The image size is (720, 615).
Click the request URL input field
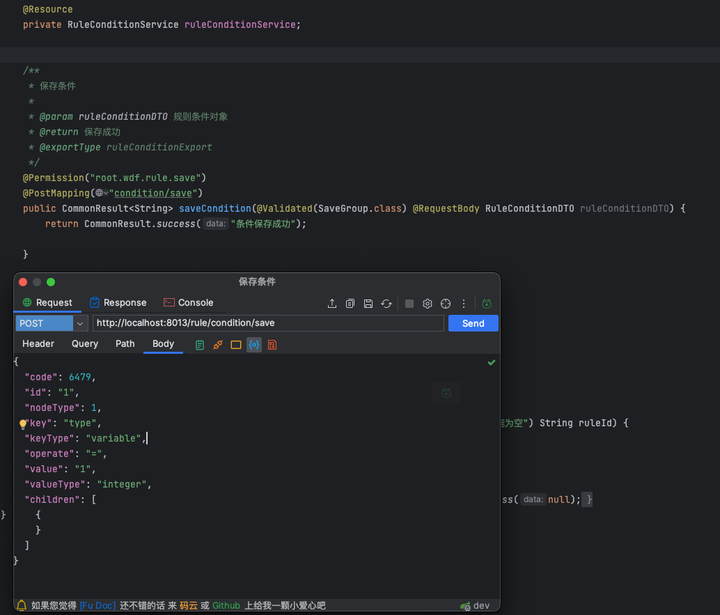click(268, 323)
